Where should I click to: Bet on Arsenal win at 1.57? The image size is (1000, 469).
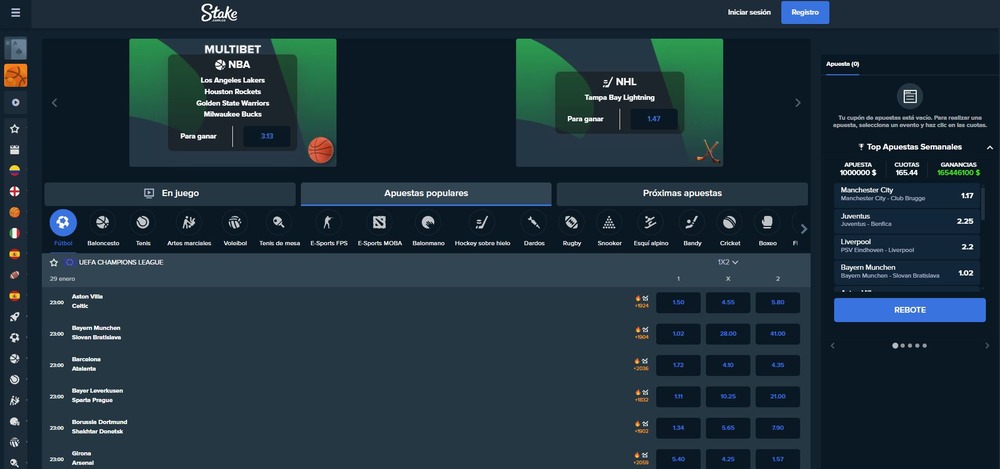pos(777,459)
